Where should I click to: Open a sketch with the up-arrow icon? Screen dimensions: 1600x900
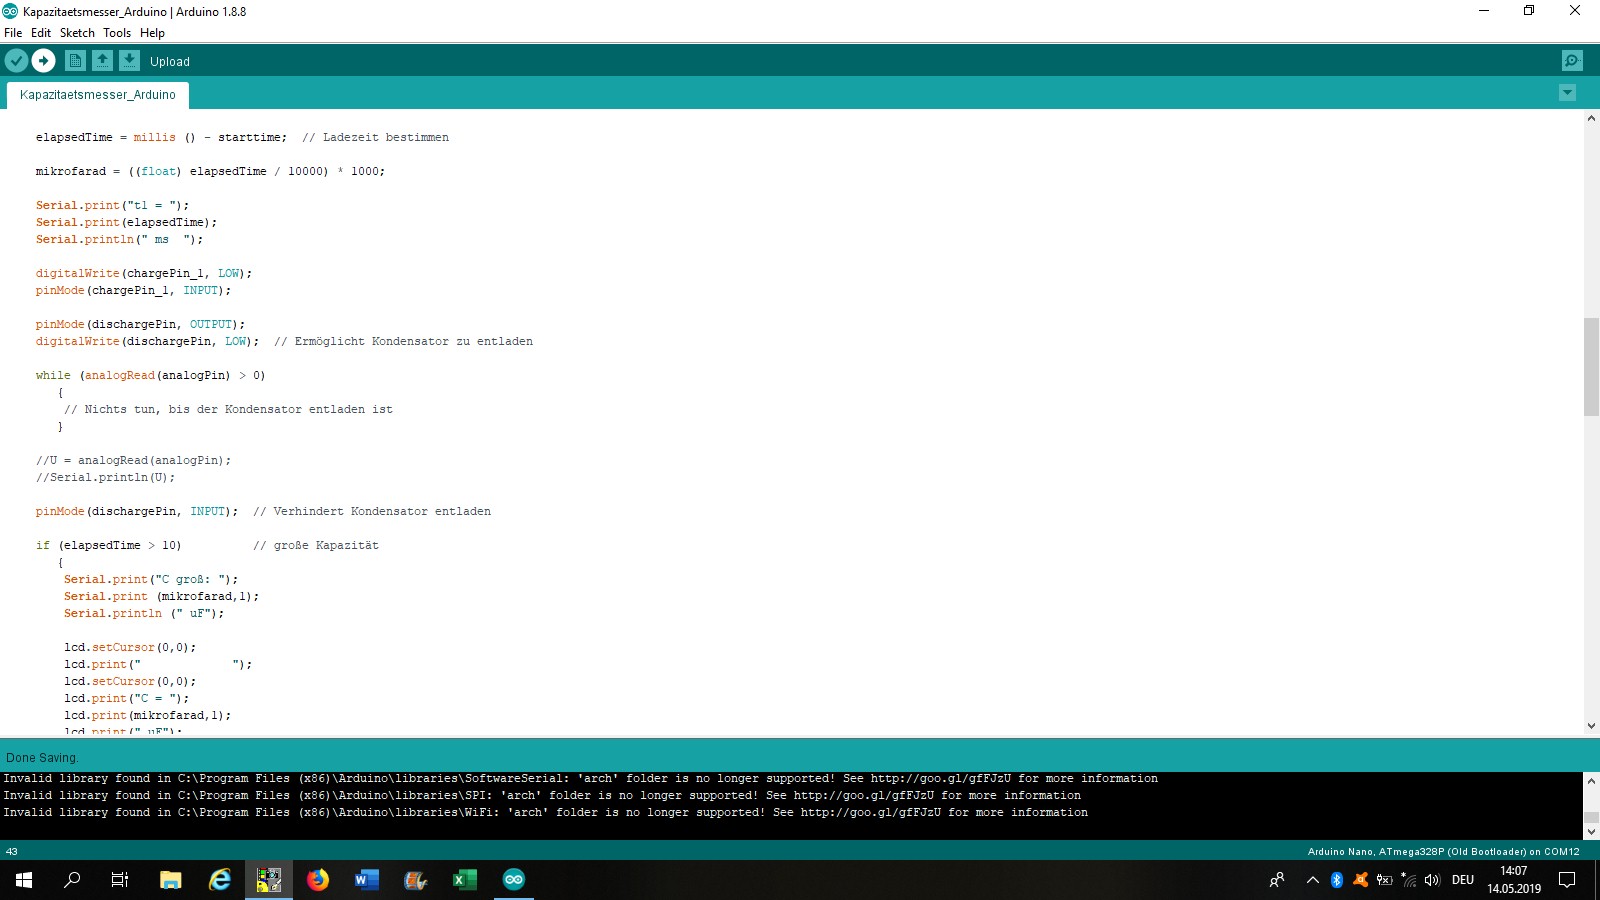(x=102, y=61)
